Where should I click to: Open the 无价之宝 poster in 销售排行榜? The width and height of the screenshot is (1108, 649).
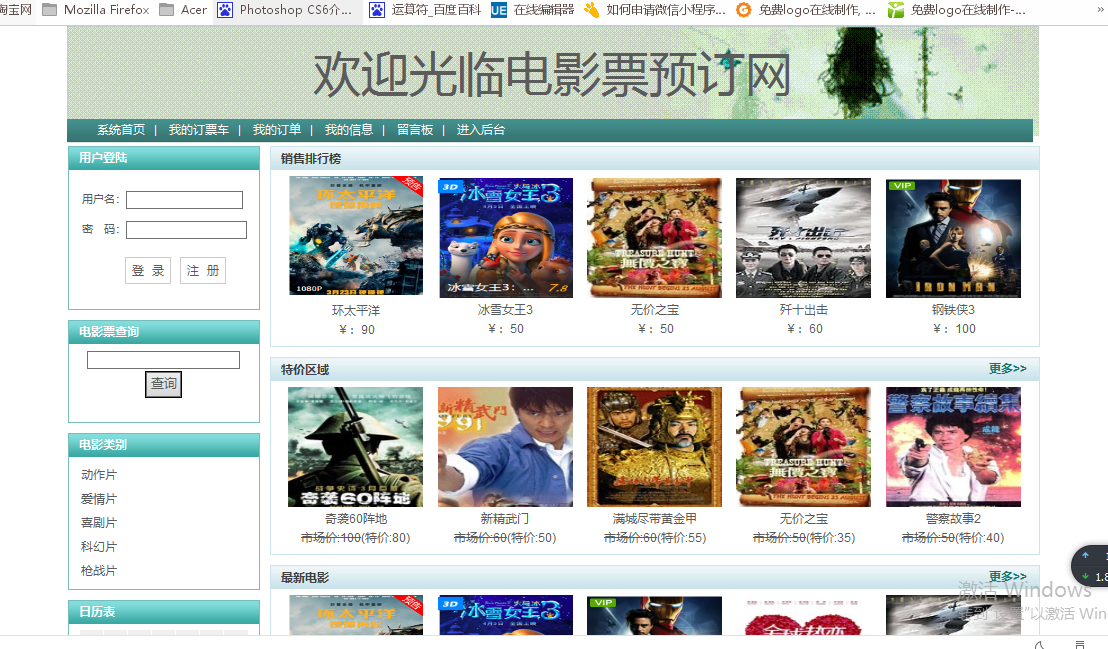pyautogui.click(x=654, y=238)
